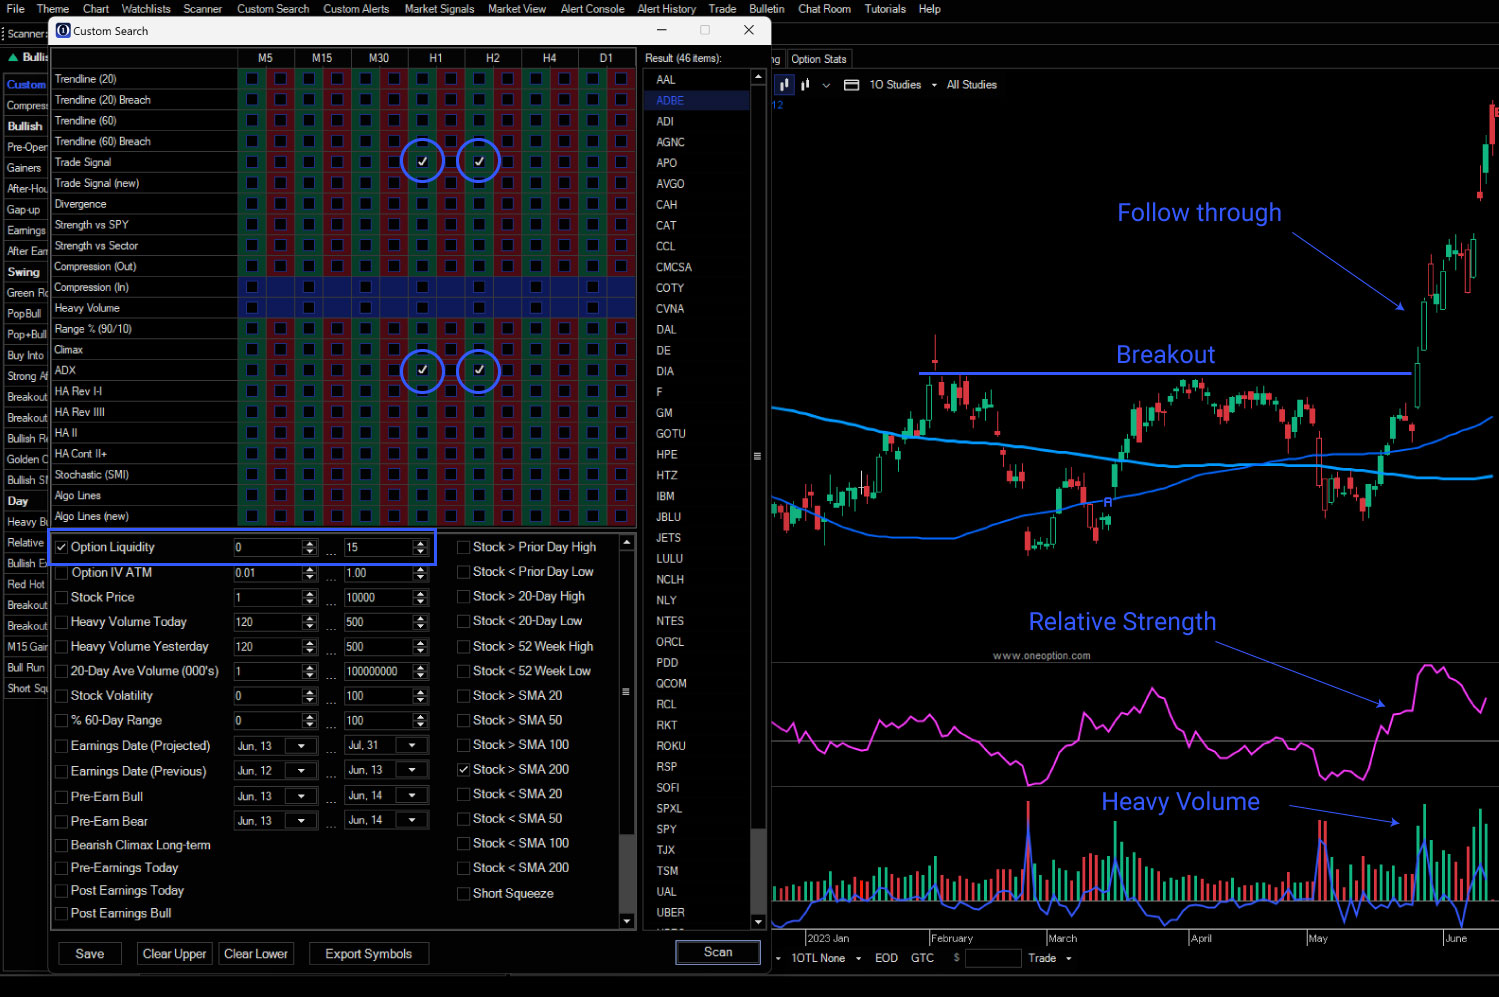1499x997 pixels.
Task: Increase the Stock Price maximum using the up stepper
Action: (420, 592)
